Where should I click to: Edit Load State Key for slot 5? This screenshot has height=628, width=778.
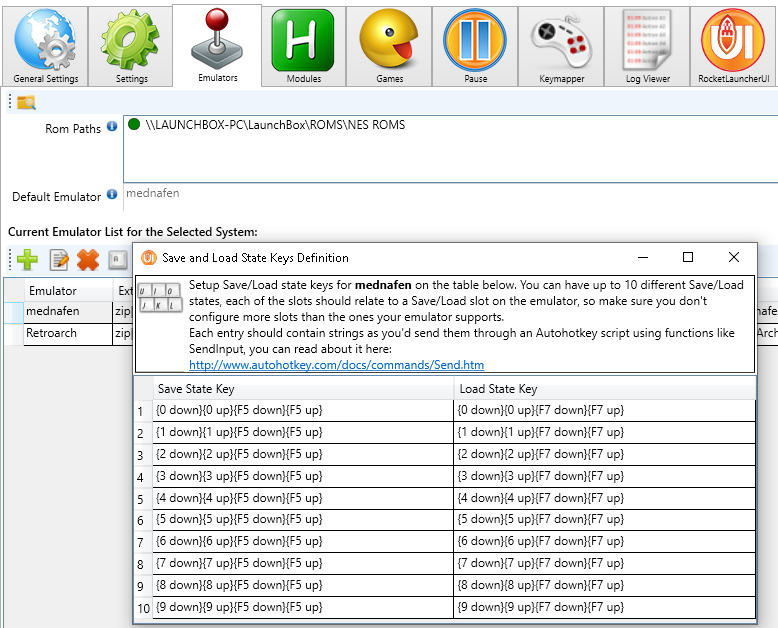tap(605, 498)
